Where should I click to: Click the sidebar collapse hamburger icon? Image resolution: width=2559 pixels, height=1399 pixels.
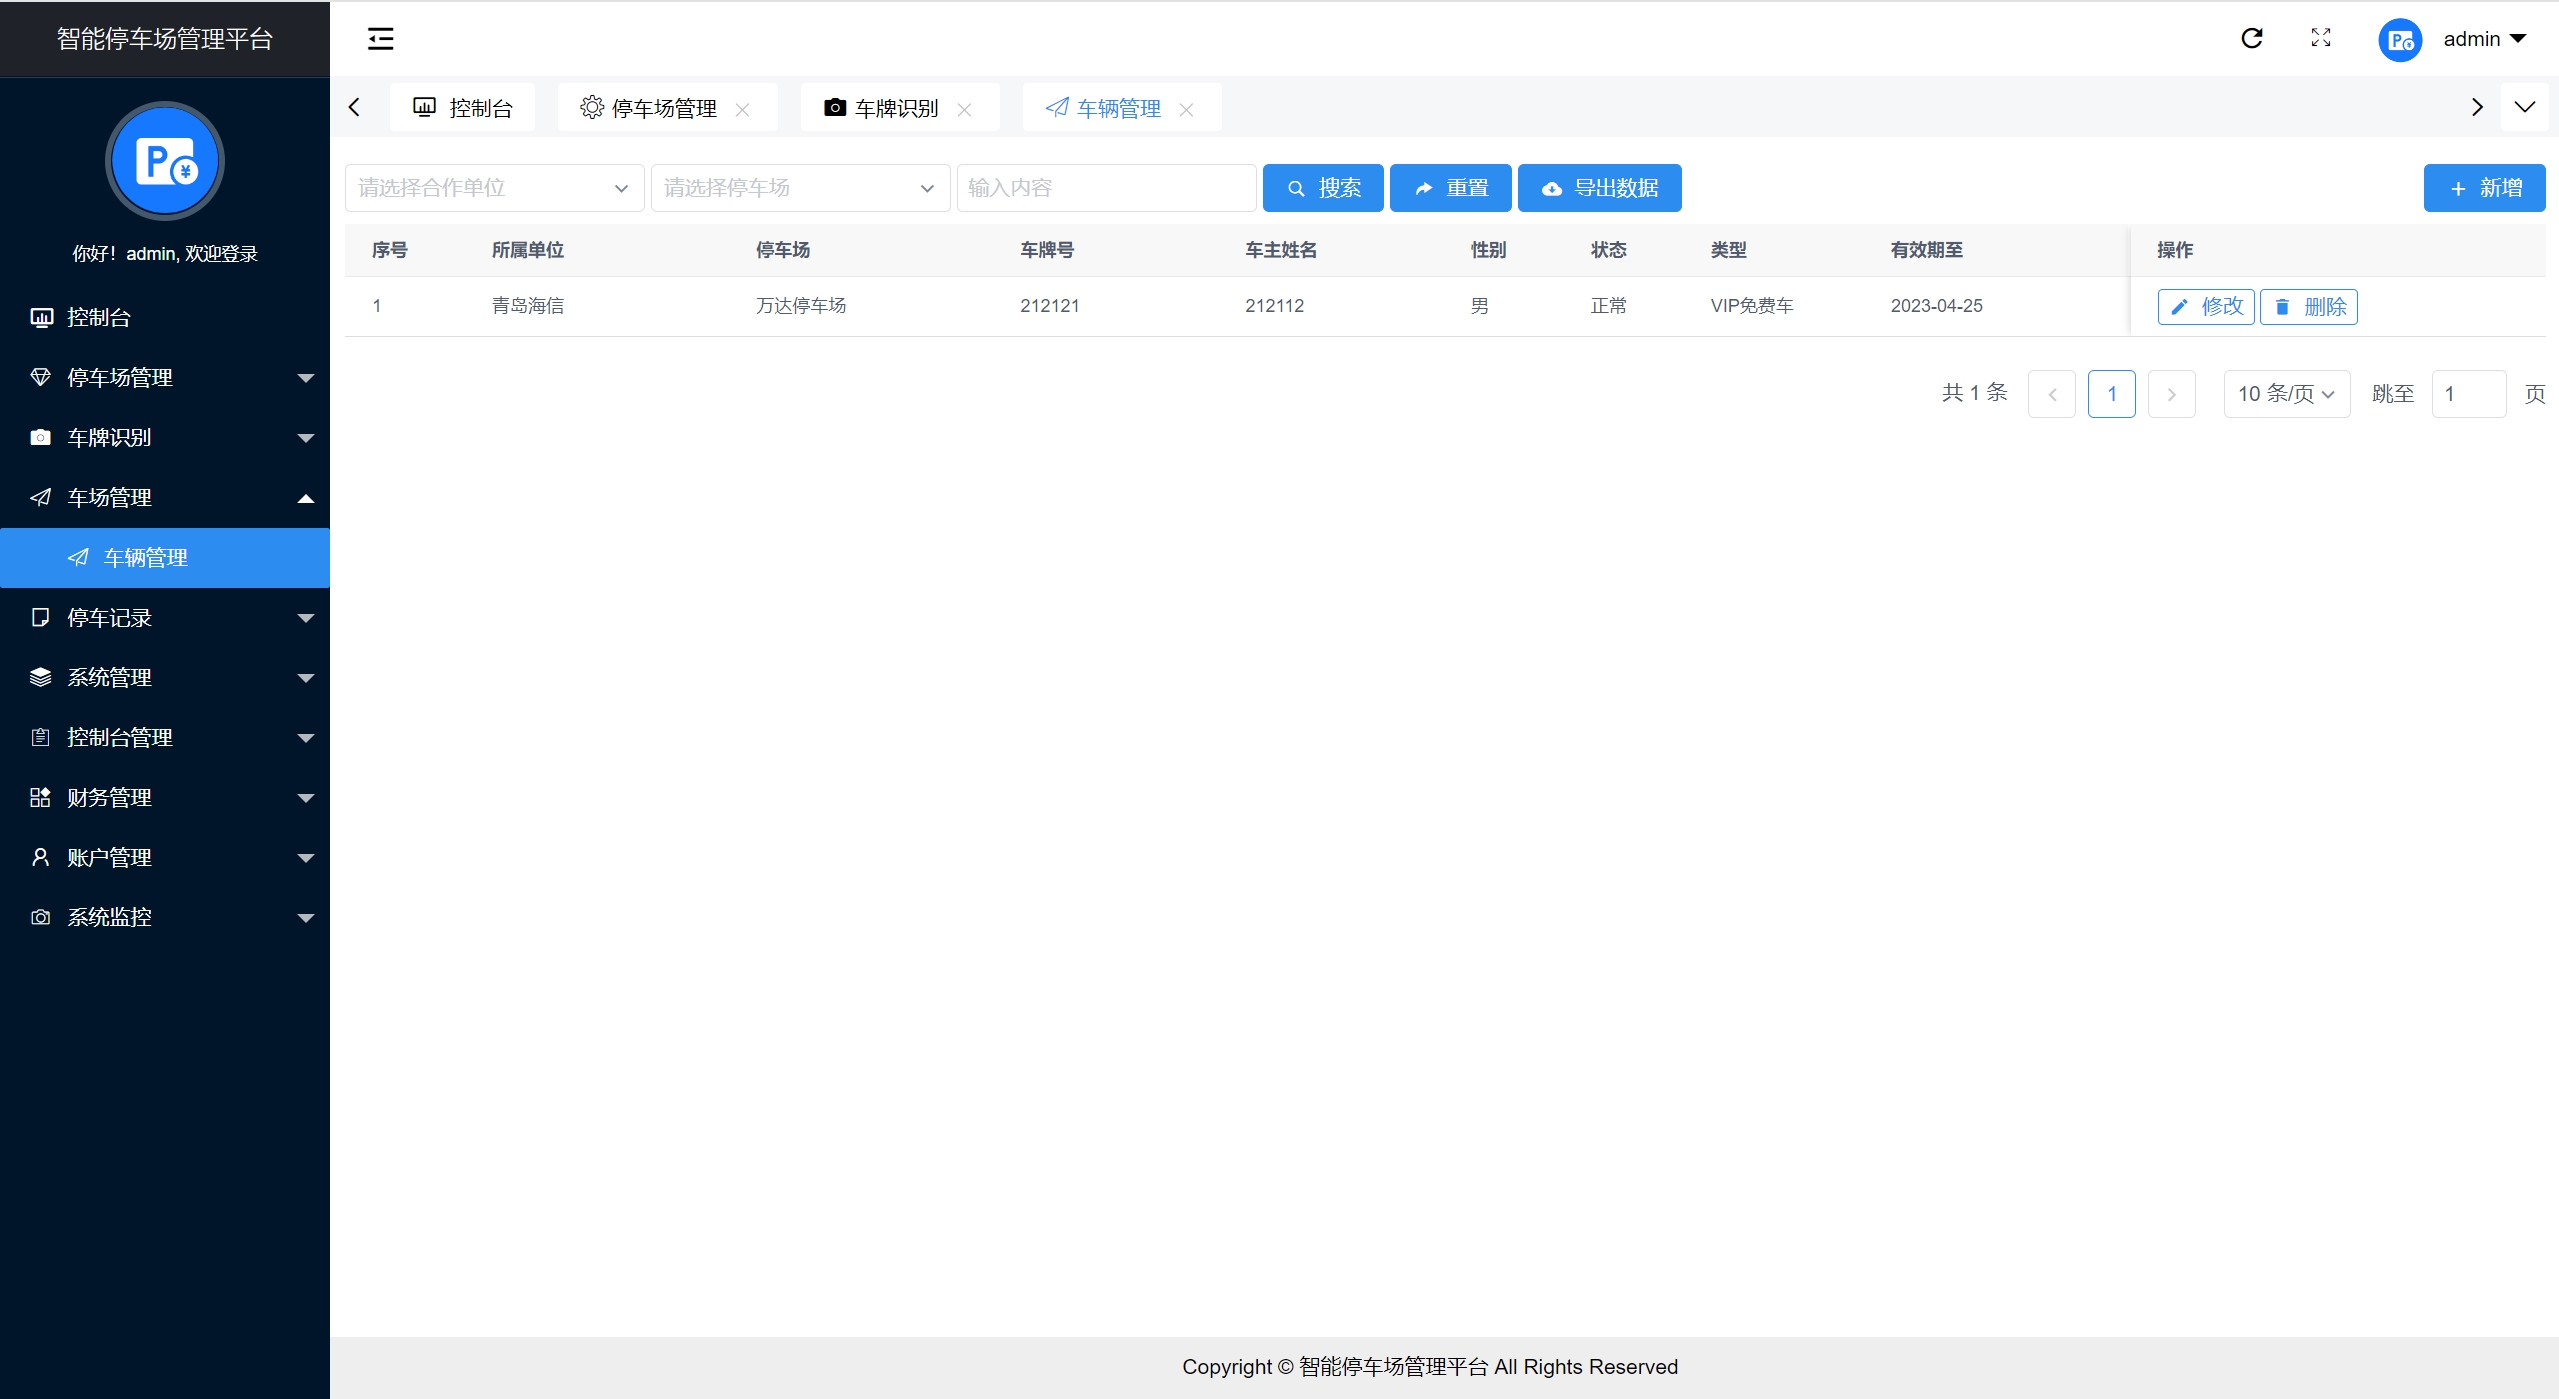[x=380, y=39]
